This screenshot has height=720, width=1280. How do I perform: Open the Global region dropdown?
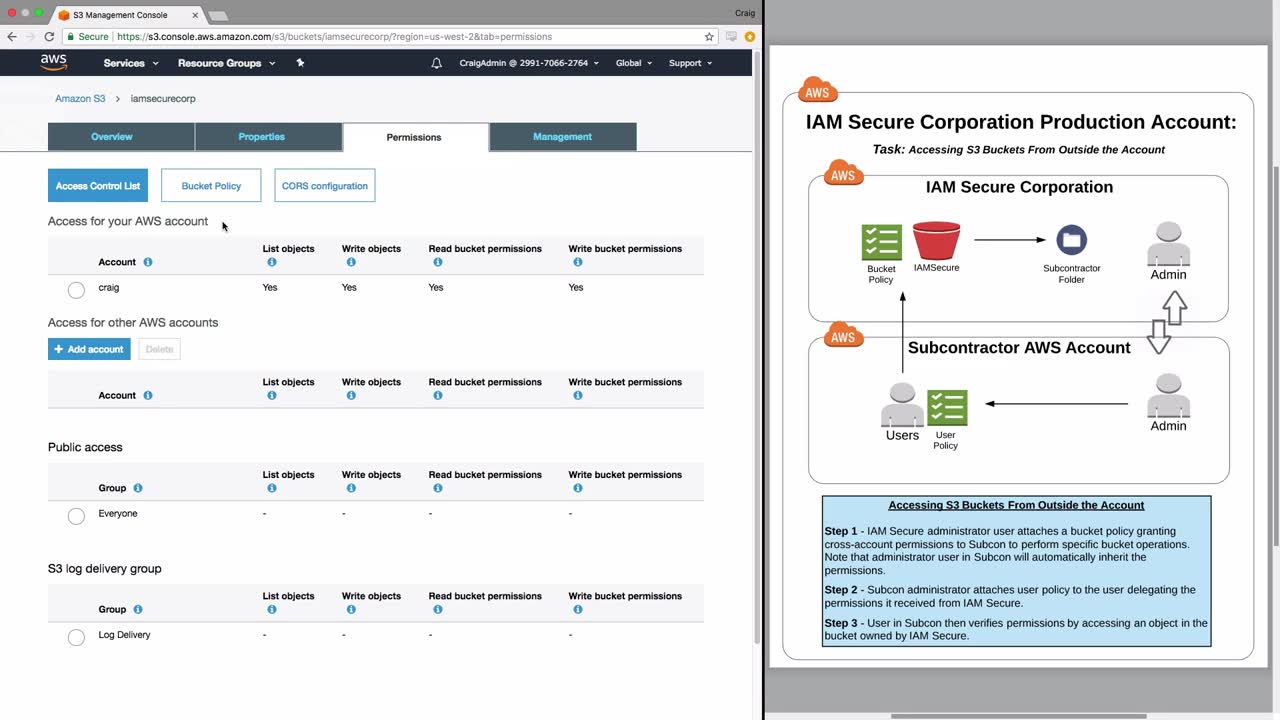[x=634, y=63]
